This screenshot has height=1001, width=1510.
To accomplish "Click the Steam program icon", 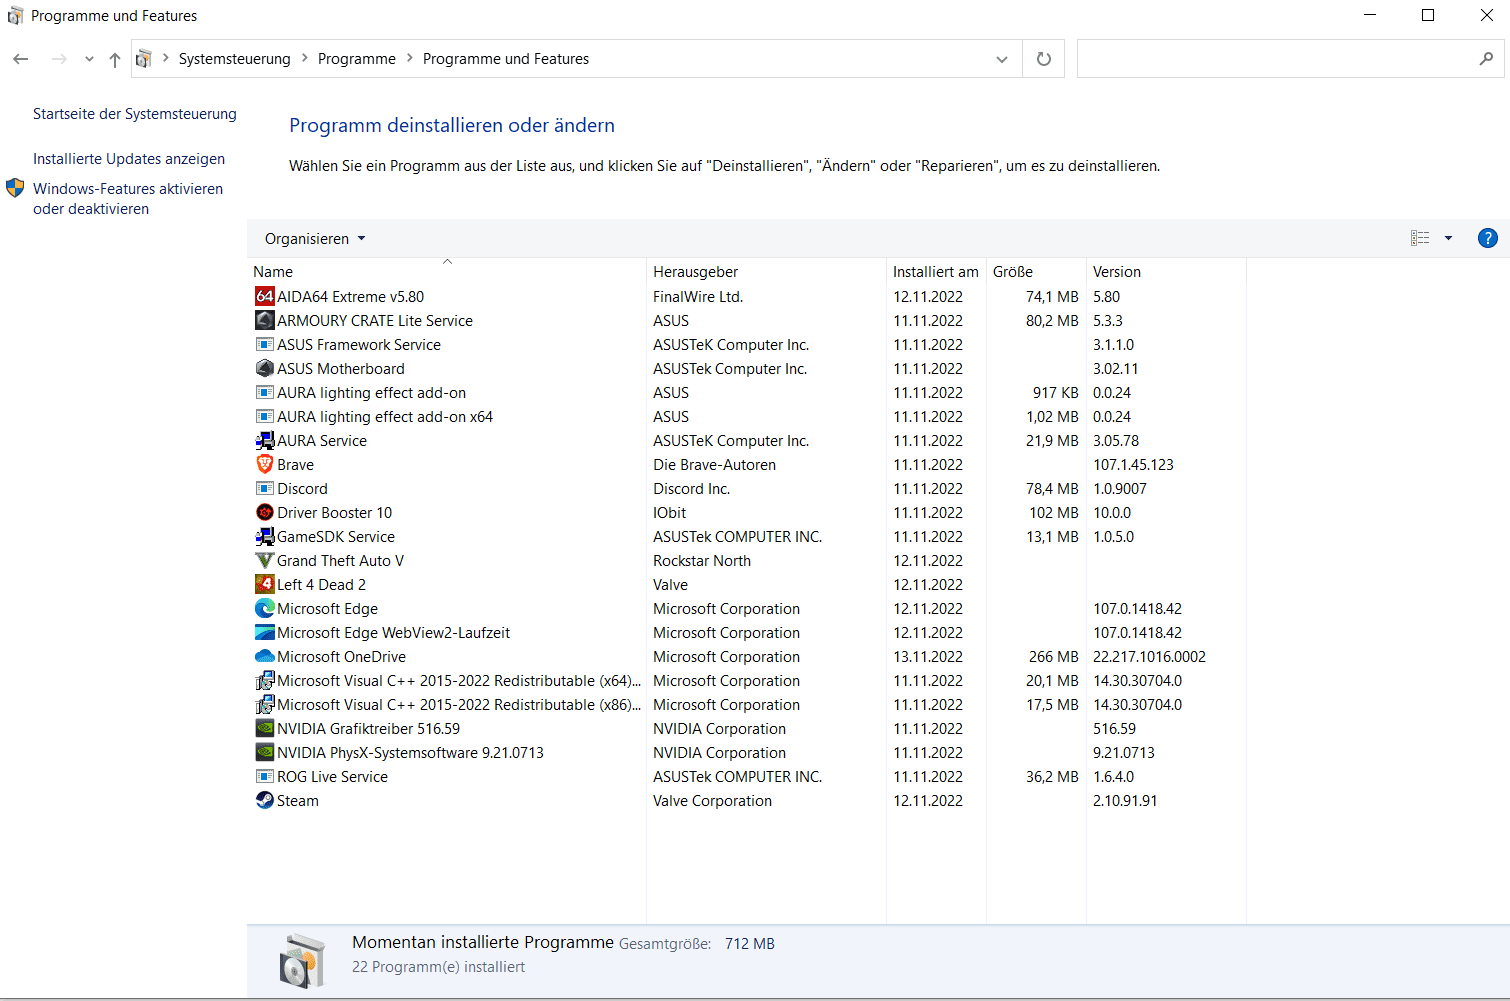I will 265,800.
